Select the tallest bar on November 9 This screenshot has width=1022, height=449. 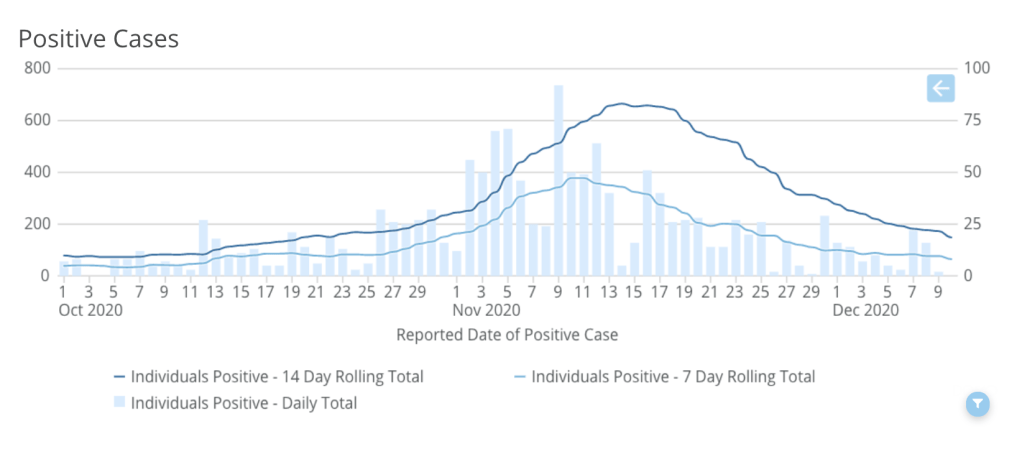pyautogui.click(x=558, y=180)
